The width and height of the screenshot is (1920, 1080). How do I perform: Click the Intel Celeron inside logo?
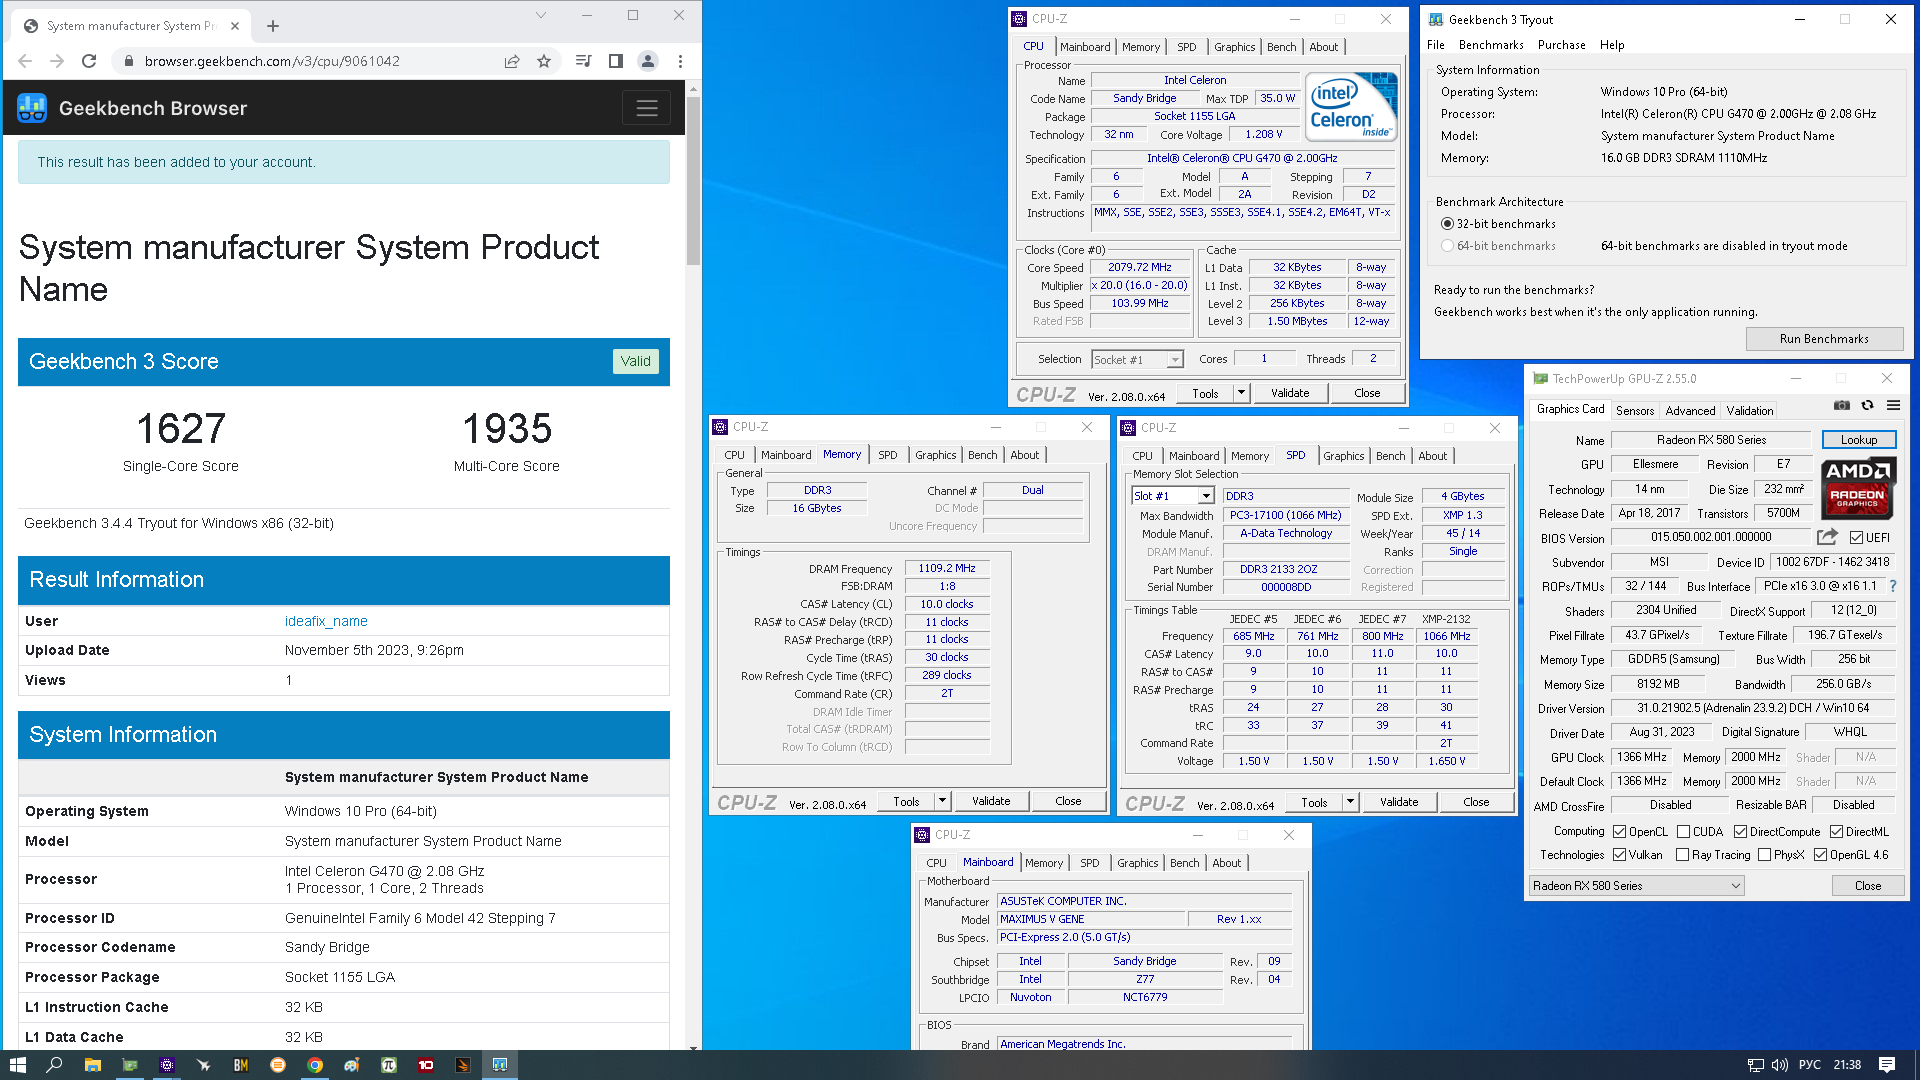1351,106
